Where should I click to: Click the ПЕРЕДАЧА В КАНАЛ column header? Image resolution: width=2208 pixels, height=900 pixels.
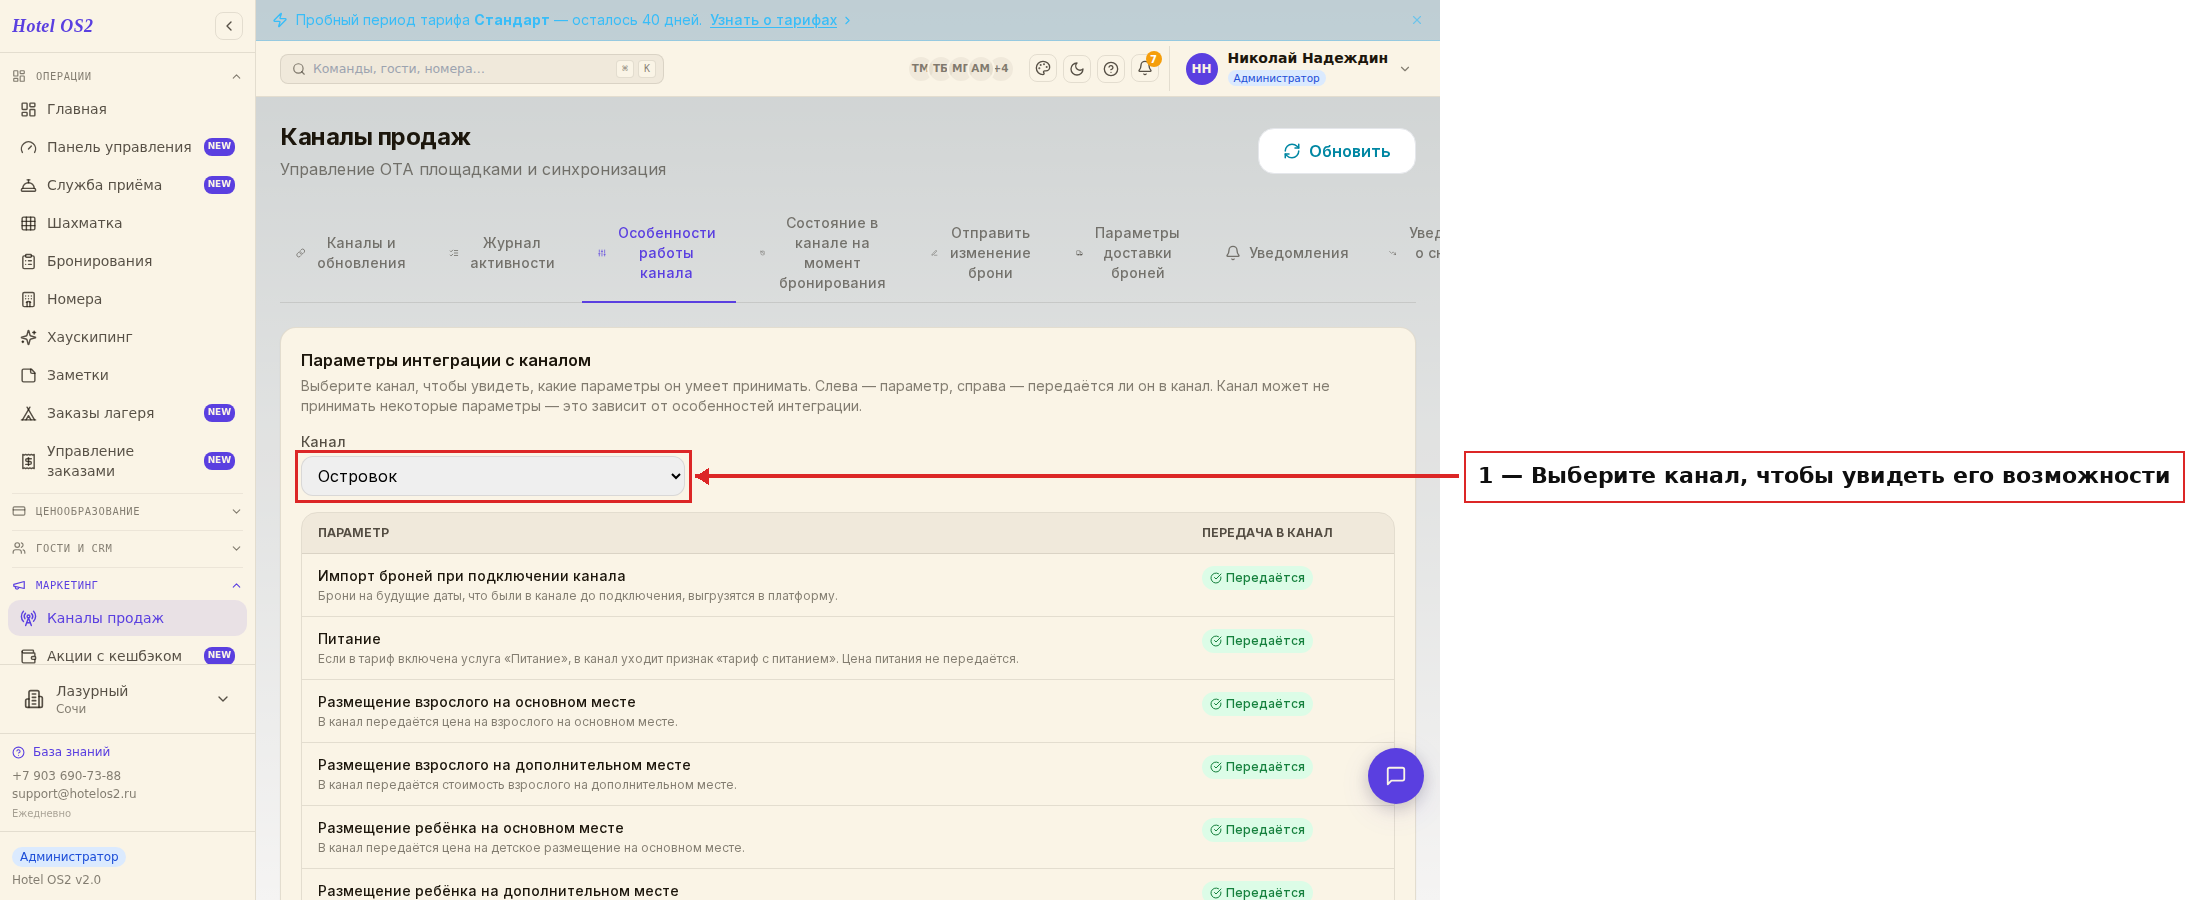(x=1267, y=533)
